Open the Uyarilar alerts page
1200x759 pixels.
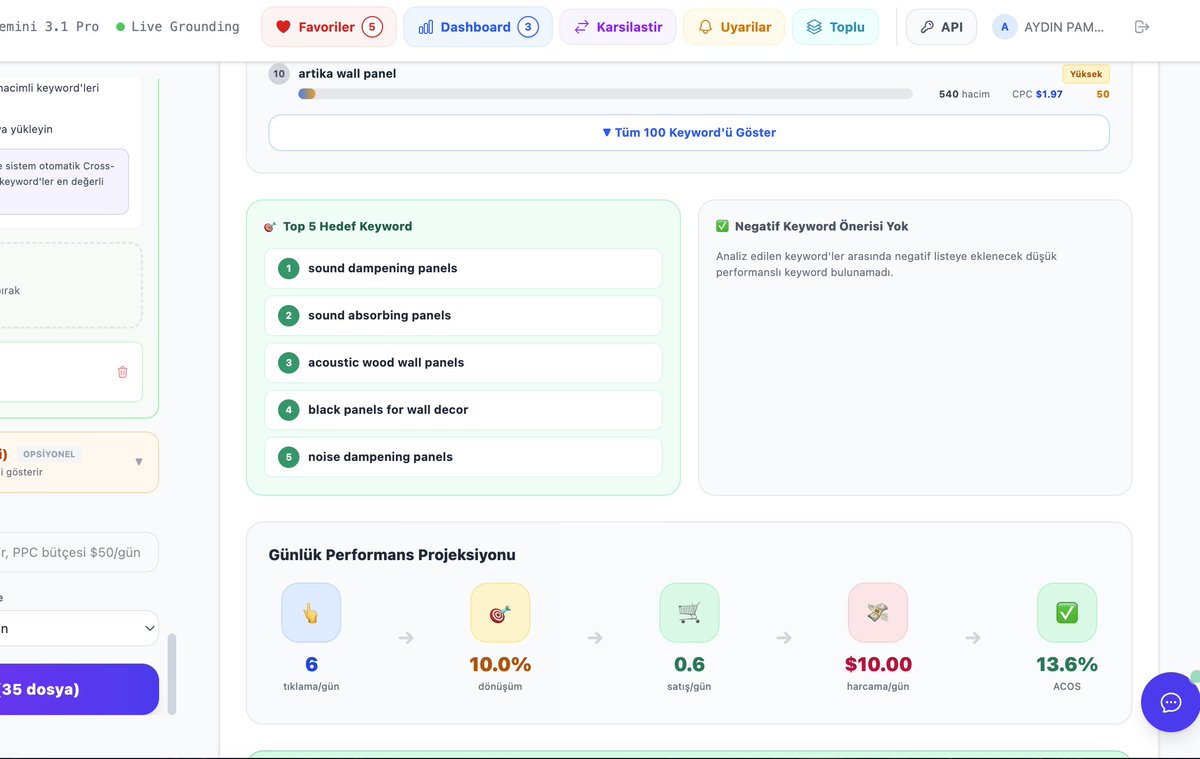[734, 27]
